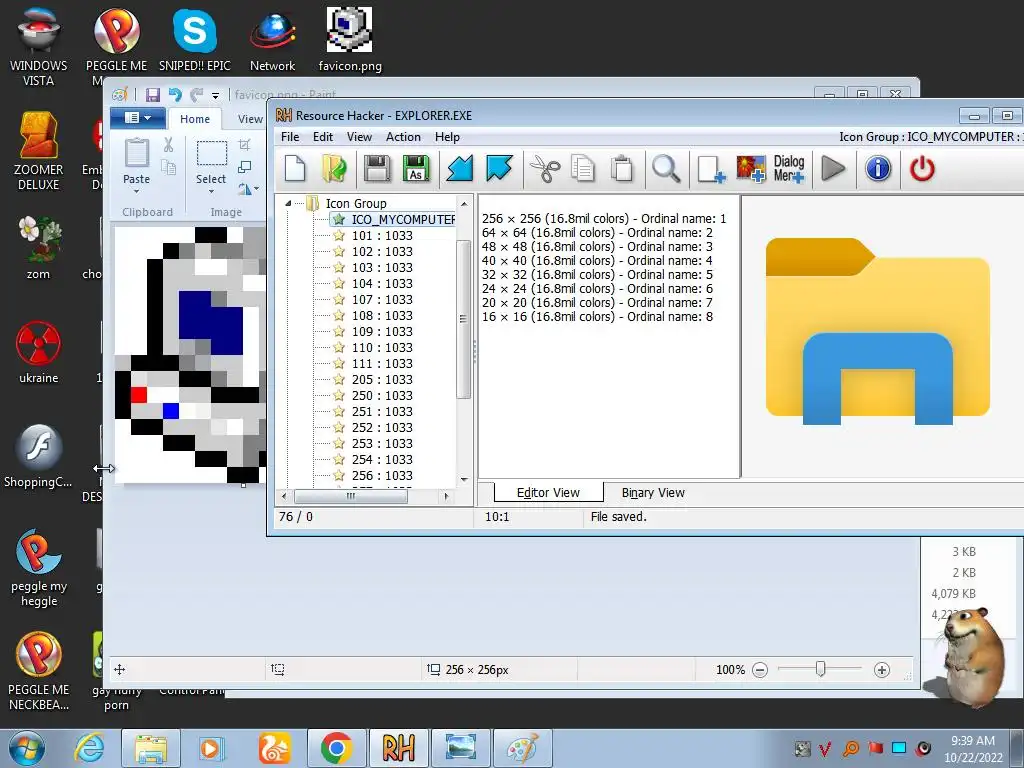This screenshot has height=768, width=1024.
Task: Click the tree horizontal scroll-right arrow
Action: pyautogui.click(x=447, y=496)
